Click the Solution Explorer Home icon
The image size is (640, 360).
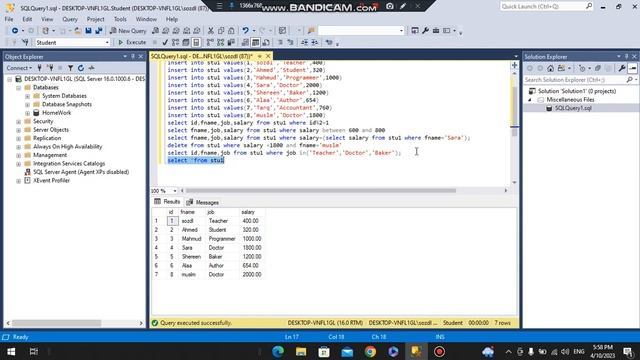point(550,68)
